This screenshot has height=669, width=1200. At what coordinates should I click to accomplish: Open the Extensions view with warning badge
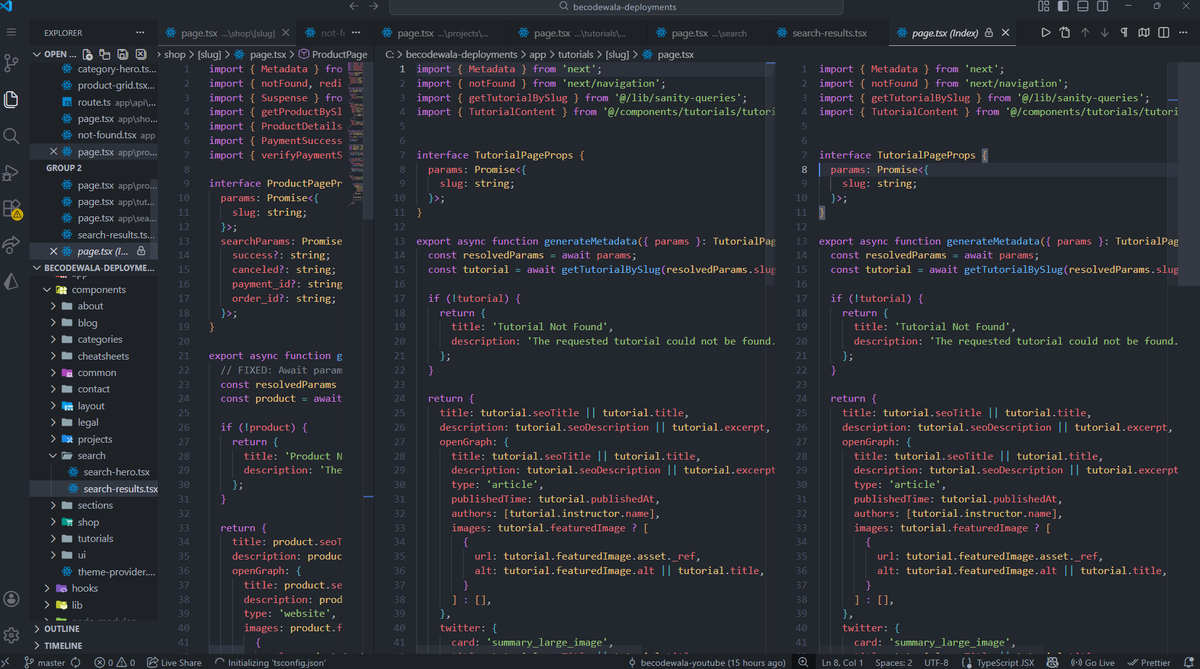12,210
